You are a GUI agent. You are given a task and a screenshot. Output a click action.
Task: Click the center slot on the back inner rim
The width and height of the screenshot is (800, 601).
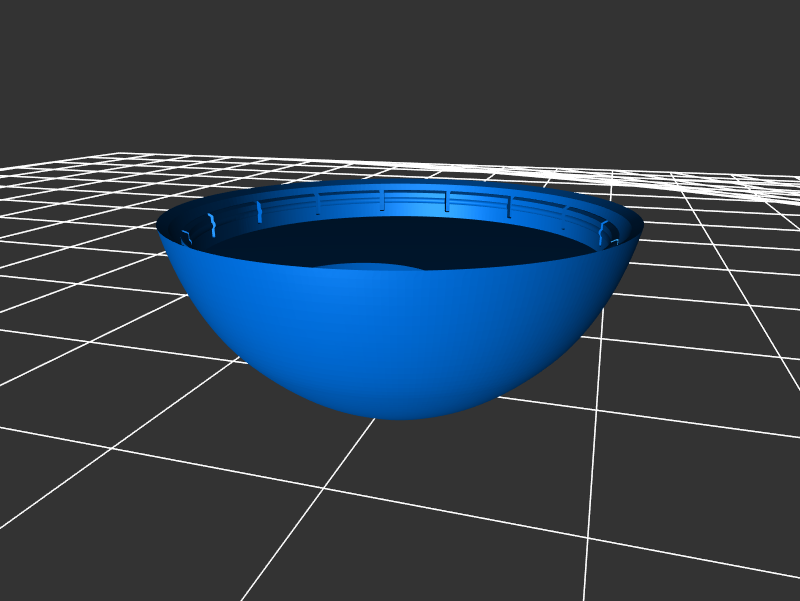click(382, 201)
